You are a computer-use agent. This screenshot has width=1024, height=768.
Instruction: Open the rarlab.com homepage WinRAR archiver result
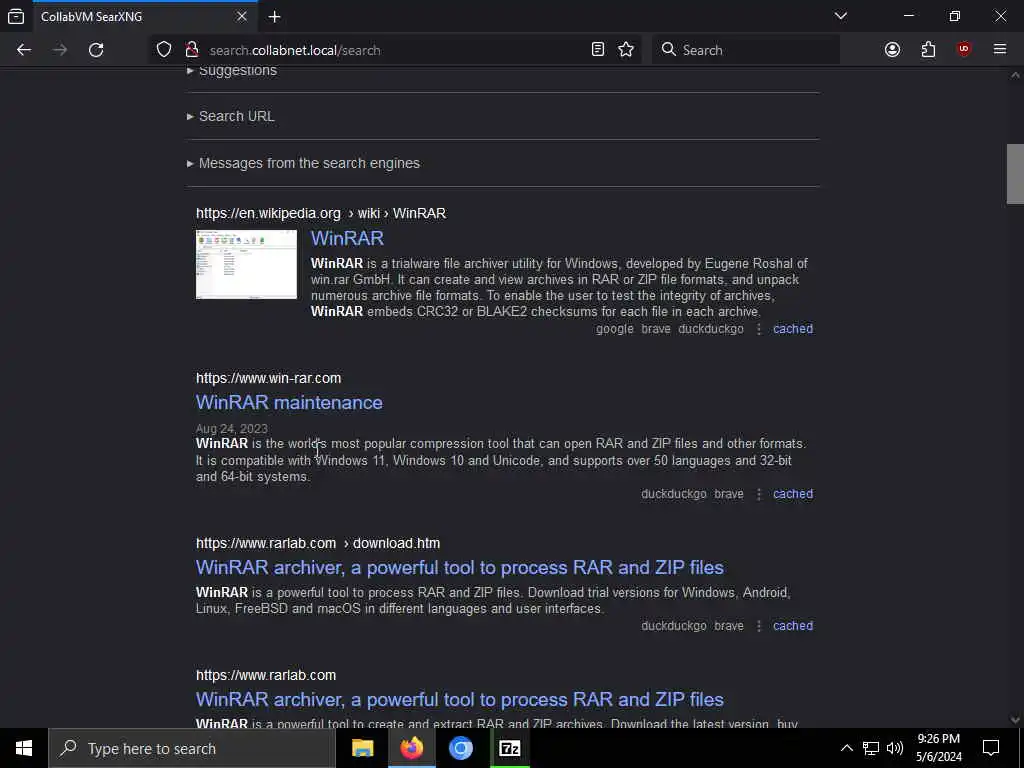pyautogui.click(x=459, y=699)
